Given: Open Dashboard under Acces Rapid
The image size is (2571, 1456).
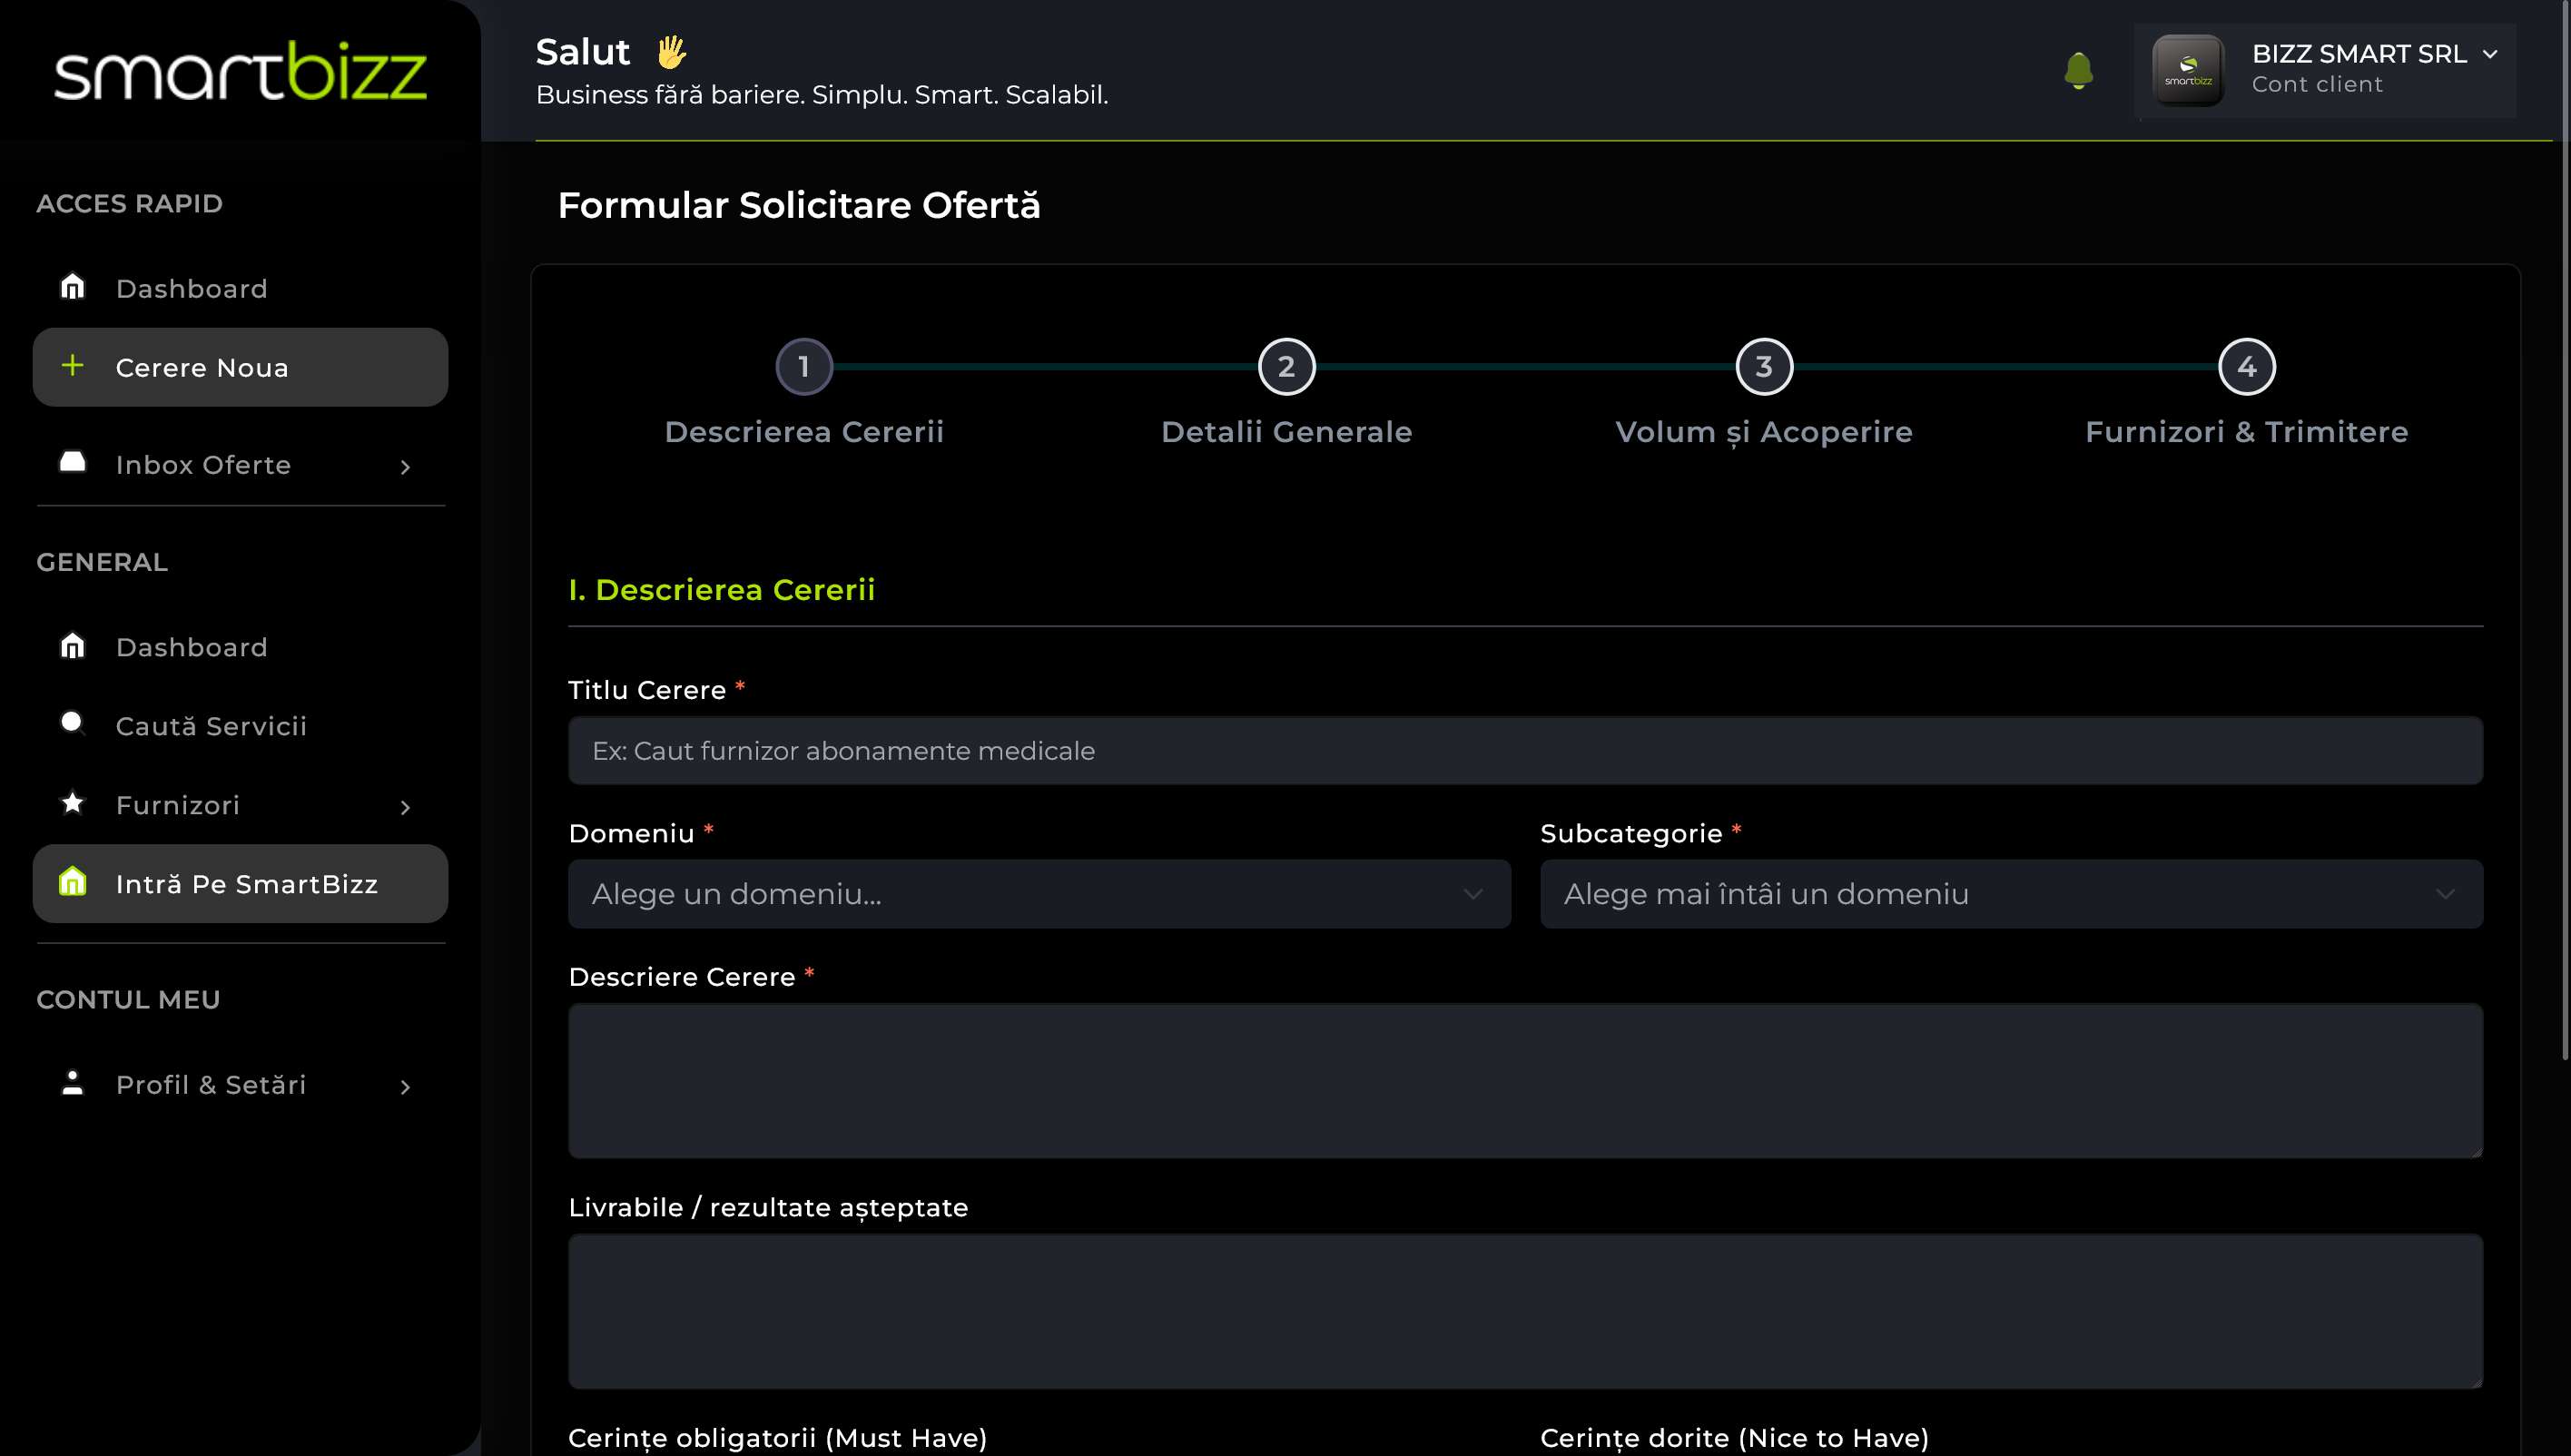Looking at the screenshot, I should [x=191, y=289].
